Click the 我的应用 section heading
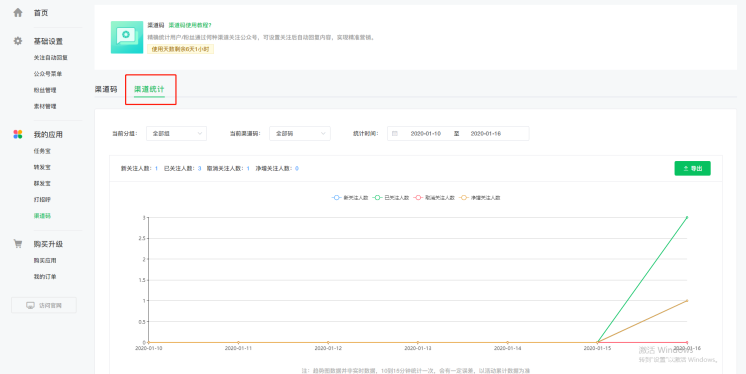The width and height of the screenshot is (746, 374). (48, 135)
